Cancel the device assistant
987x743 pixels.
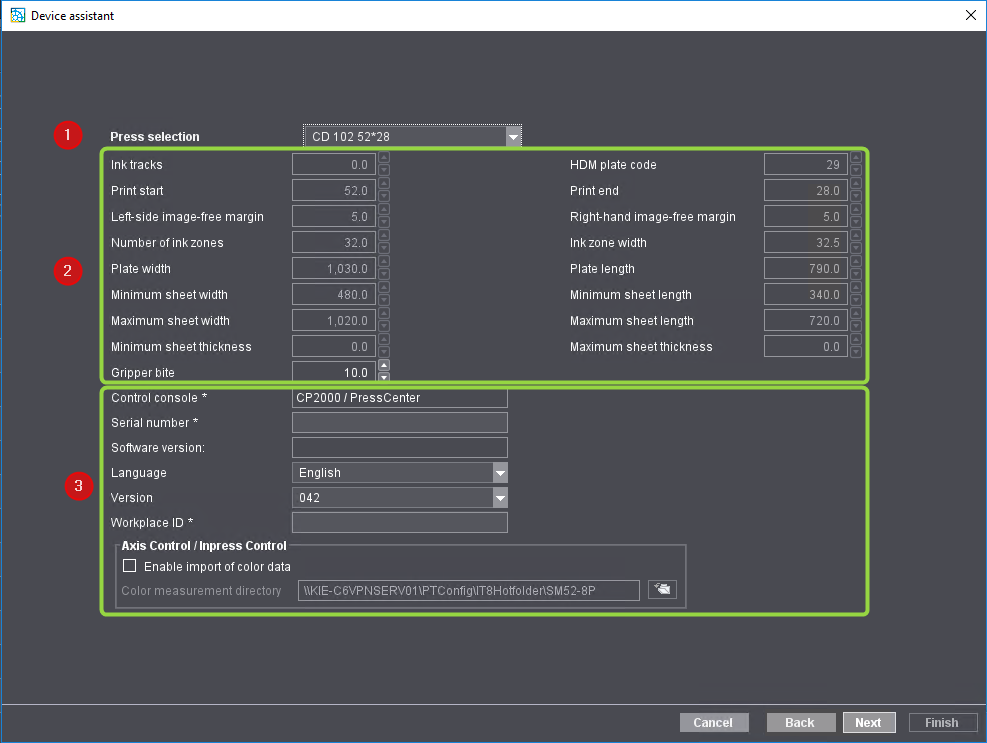pyautogui.click(x=713, y=722)
